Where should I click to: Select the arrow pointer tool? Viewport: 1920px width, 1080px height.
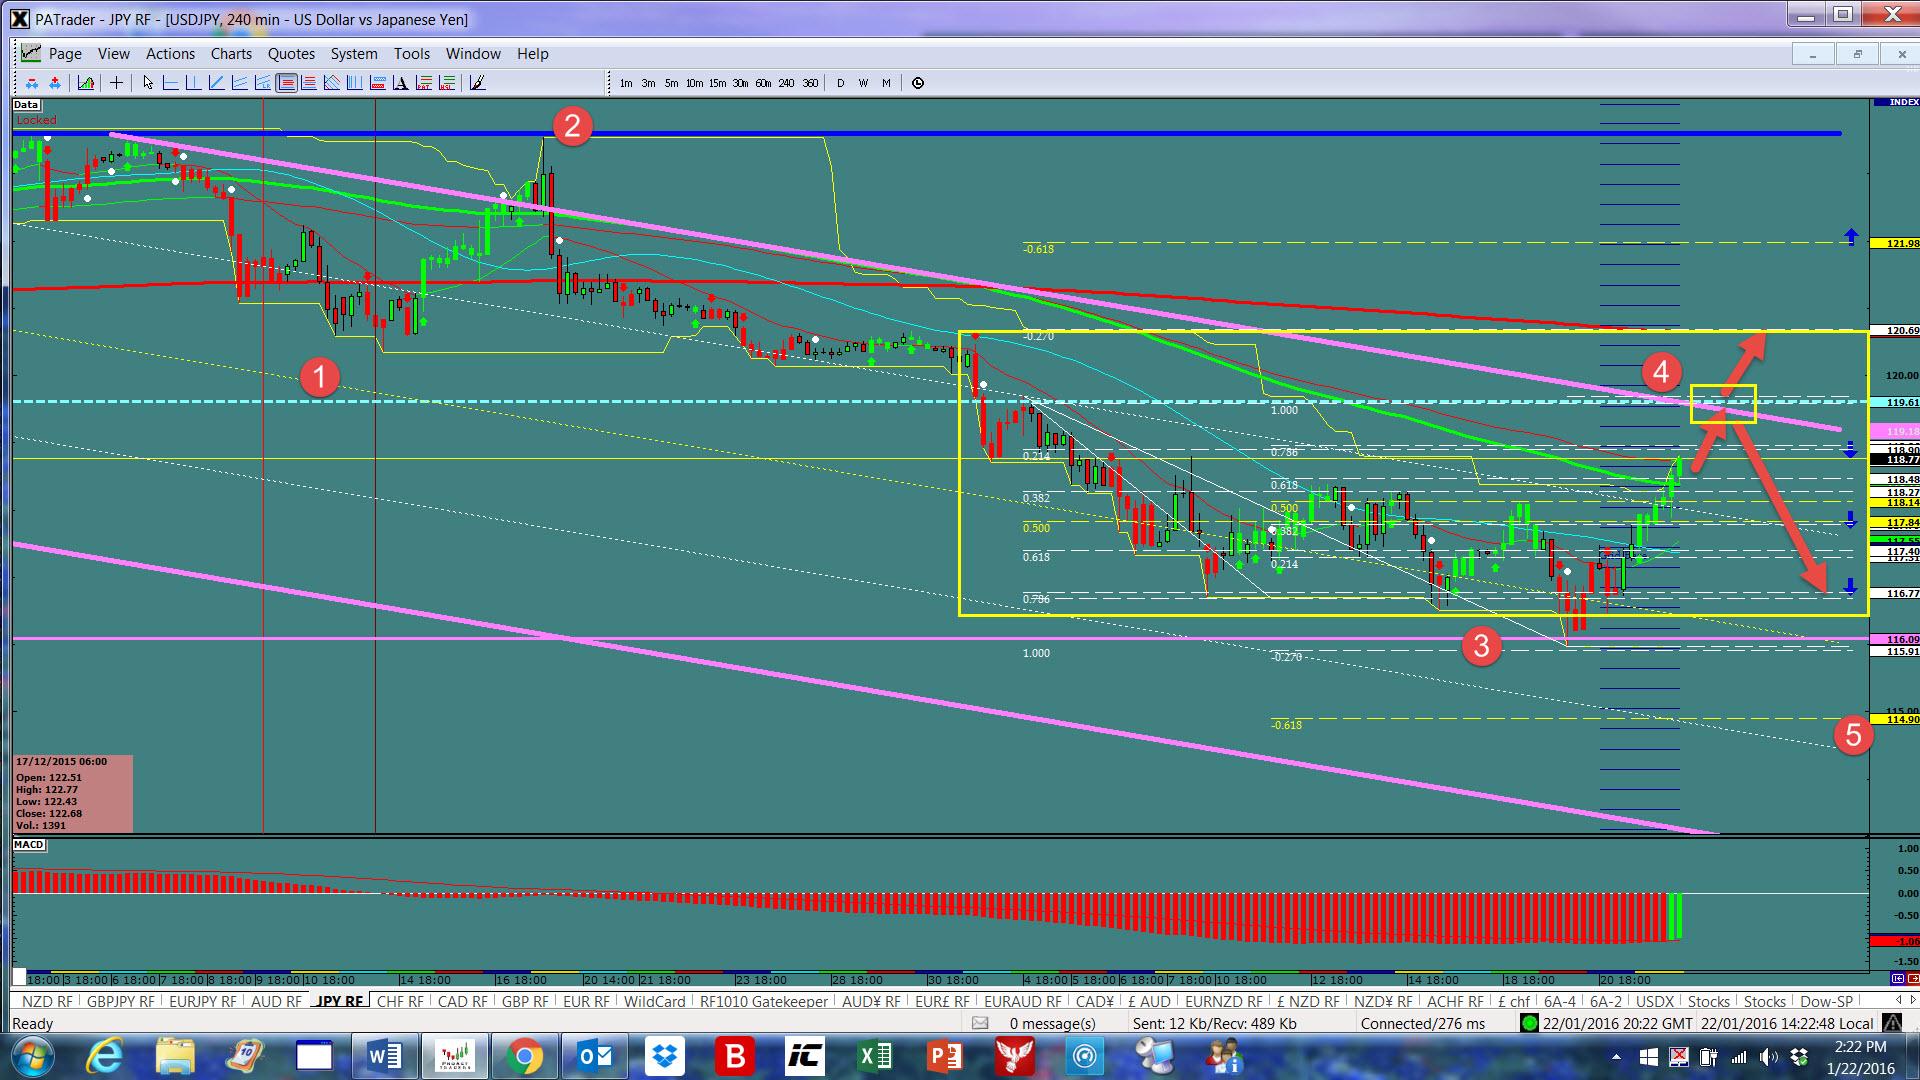click(148, 83)
